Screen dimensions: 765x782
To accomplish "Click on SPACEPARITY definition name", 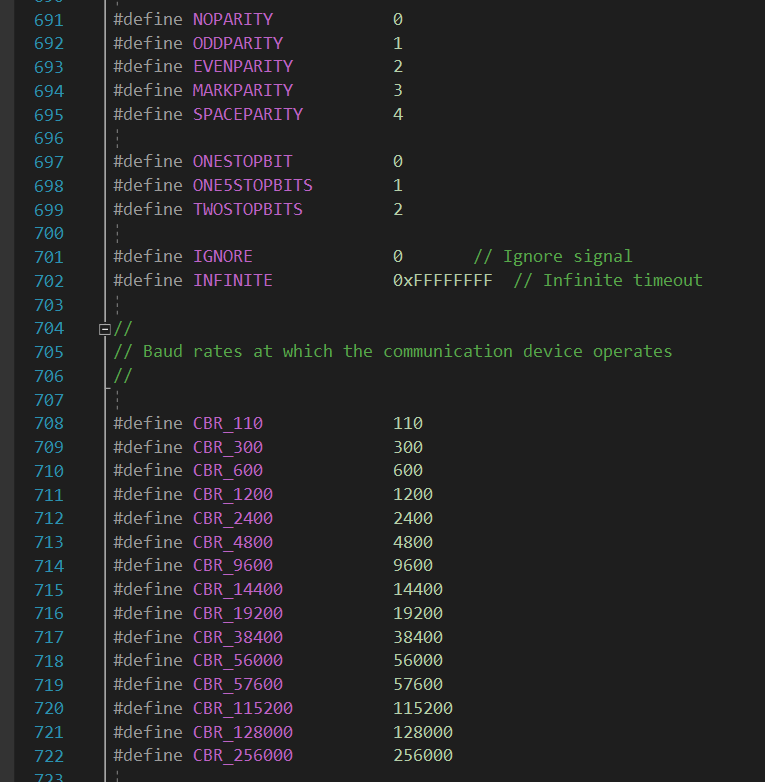I will coord(248,114).
